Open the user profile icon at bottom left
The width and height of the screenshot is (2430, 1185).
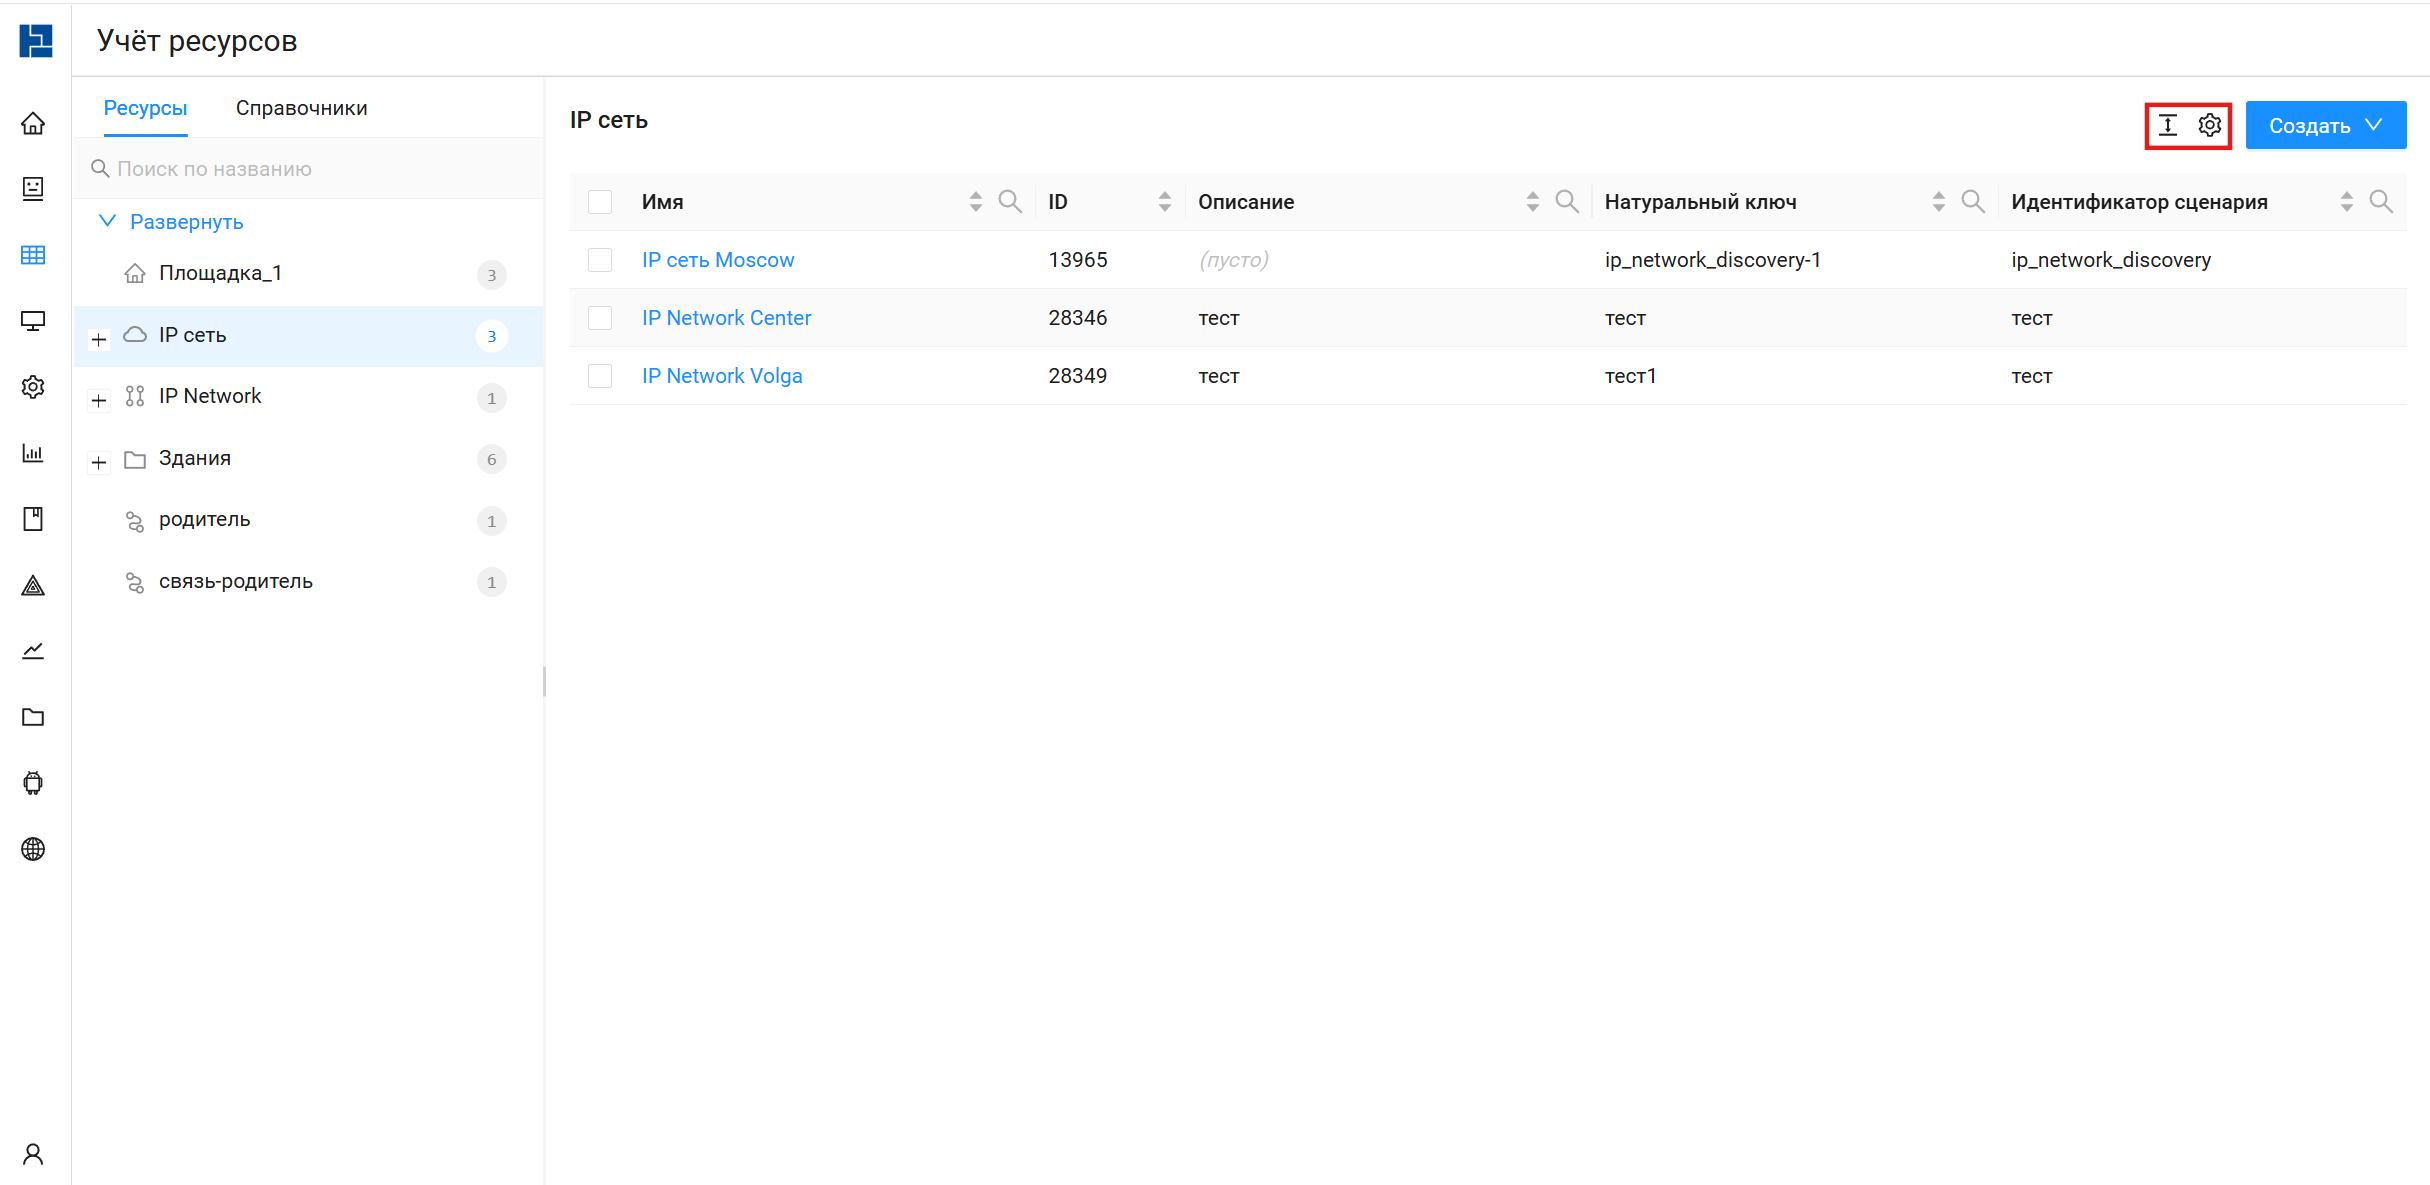33,1154
